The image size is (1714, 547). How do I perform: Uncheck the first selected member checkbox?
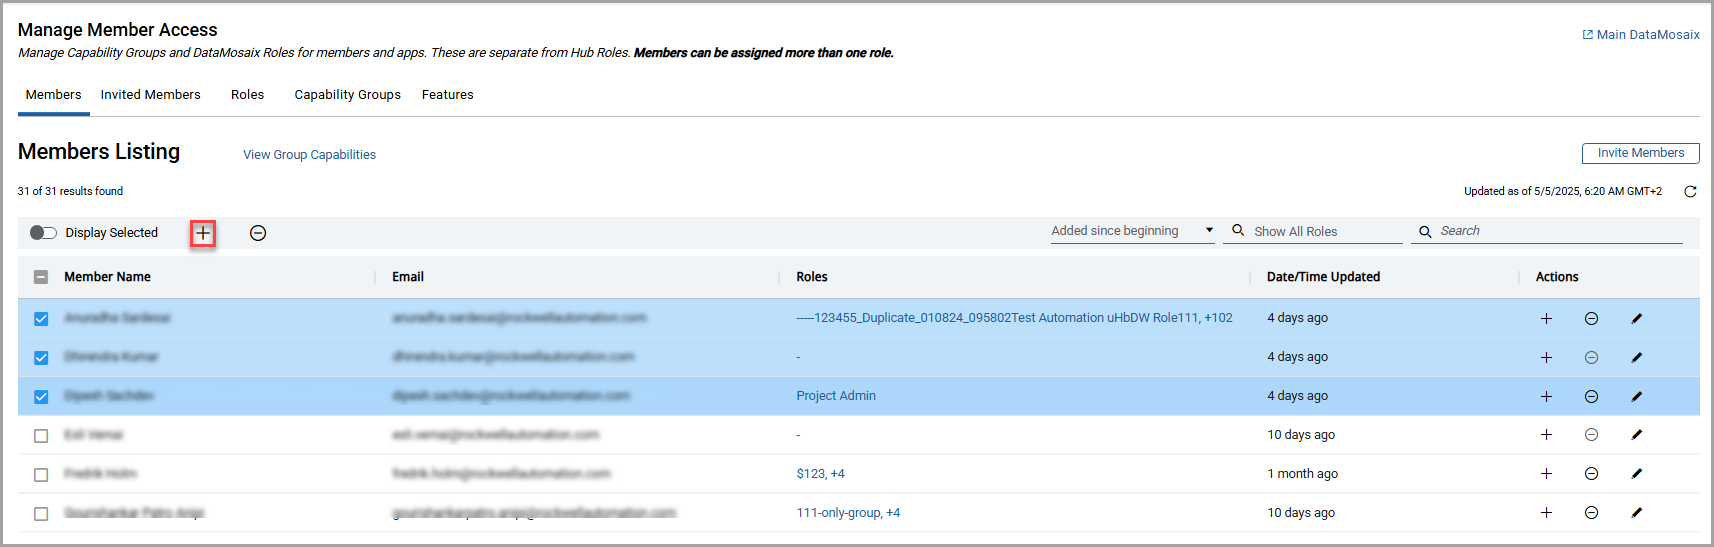tap(41, 319)
